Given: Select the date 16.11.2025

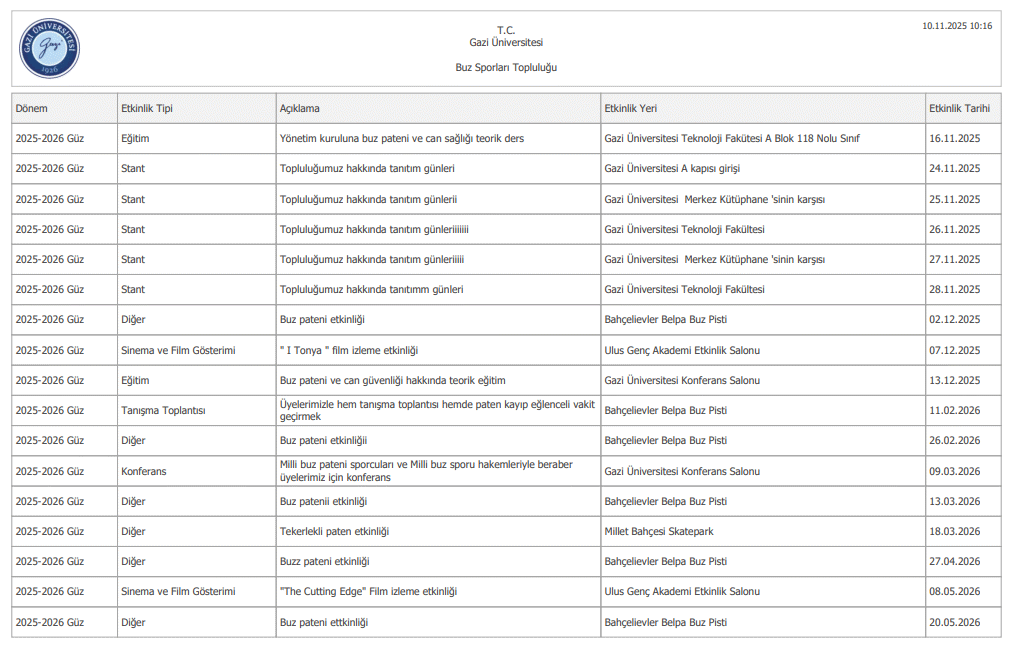Looking at the screenshot, I should pos(954,139).
